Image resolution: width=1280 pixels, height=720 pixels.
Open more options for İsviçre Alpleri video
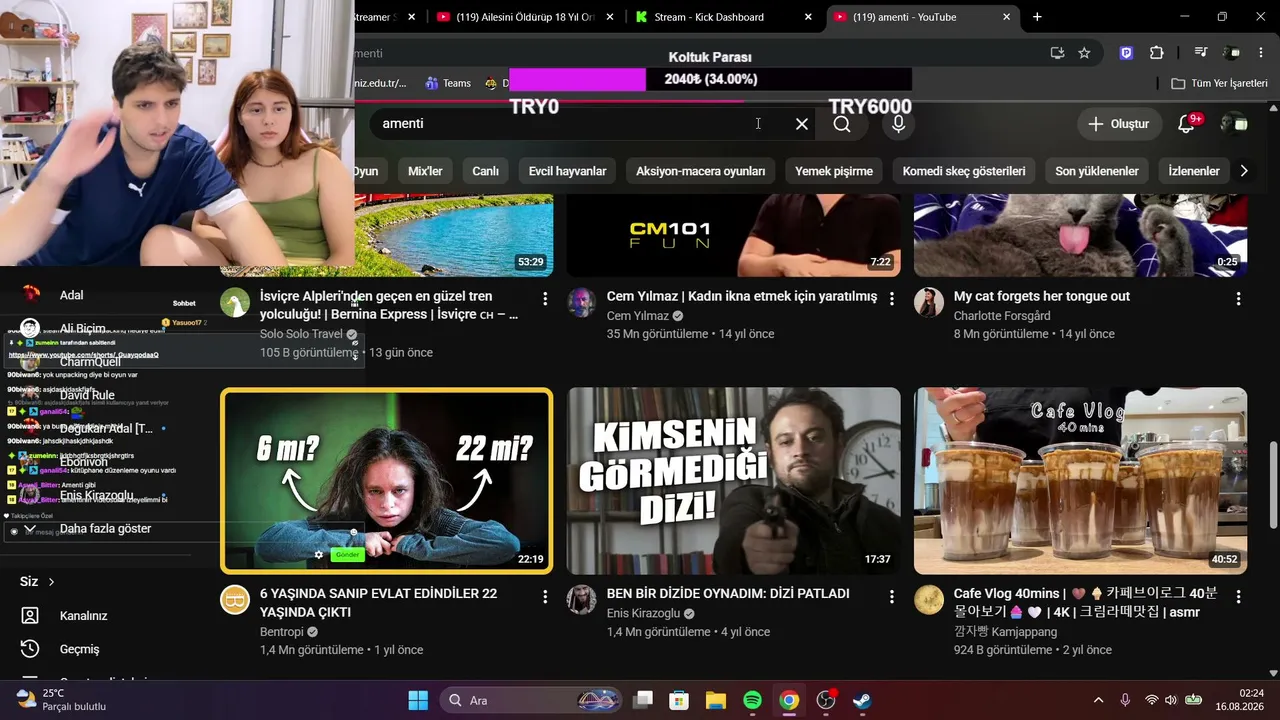[545, 298]
